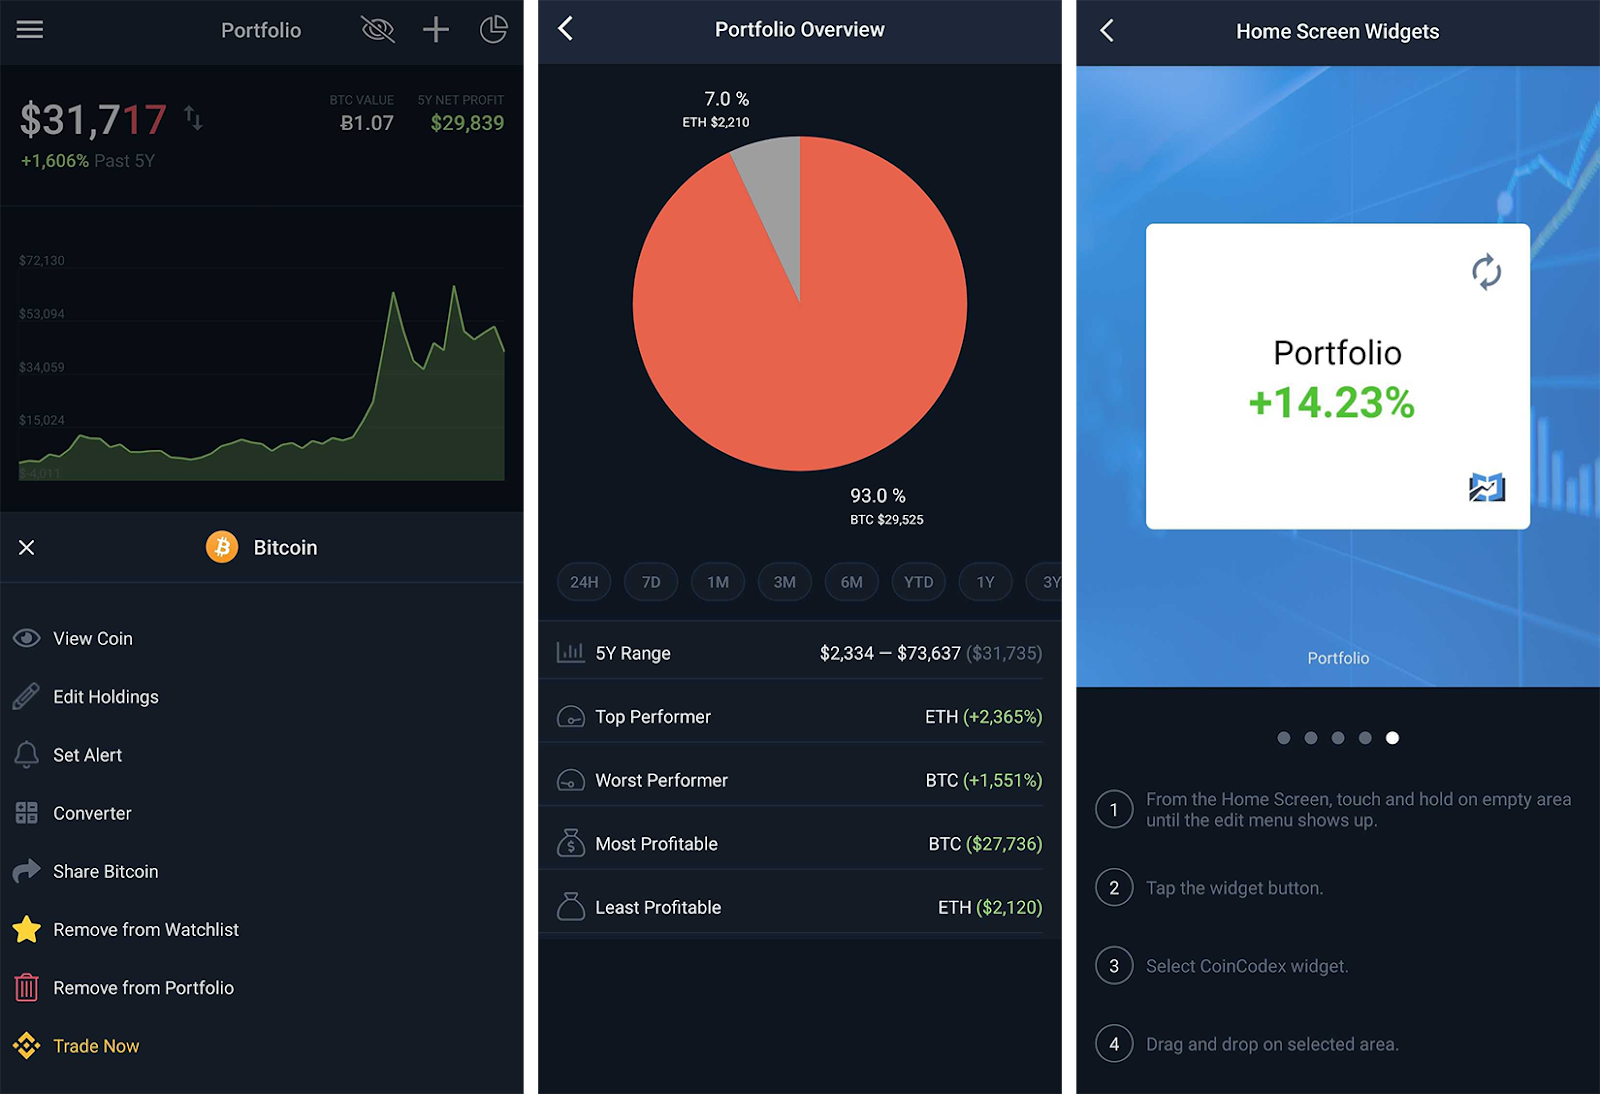Follow the Trade Now link

click(x=96, y=1046)
